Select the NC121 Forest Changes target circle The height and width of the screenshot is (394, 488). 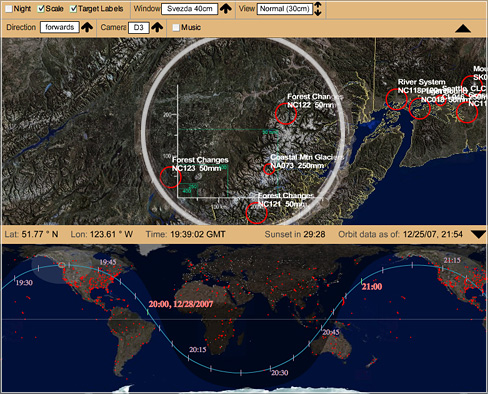[x=257, y=213]
